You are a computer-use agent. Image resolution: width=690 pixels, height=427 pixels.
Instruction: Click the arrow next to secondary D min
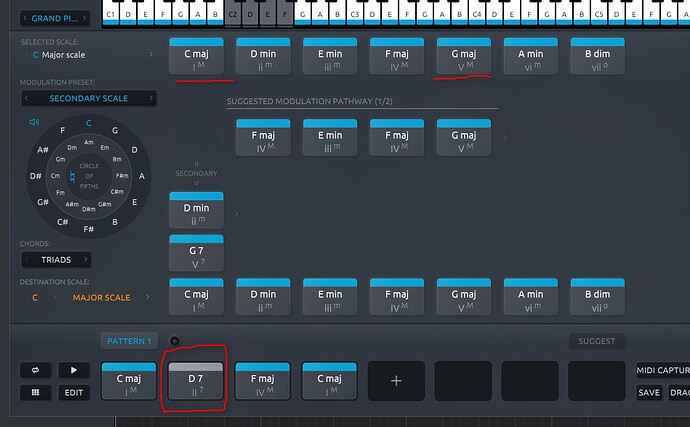coord(236,214)
